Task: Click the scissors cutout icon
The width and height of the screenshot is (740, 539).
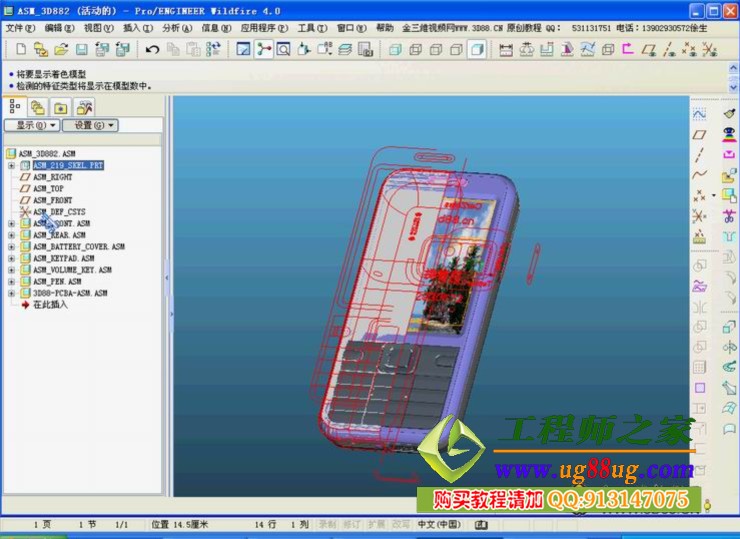Action: tap(729, 216)
